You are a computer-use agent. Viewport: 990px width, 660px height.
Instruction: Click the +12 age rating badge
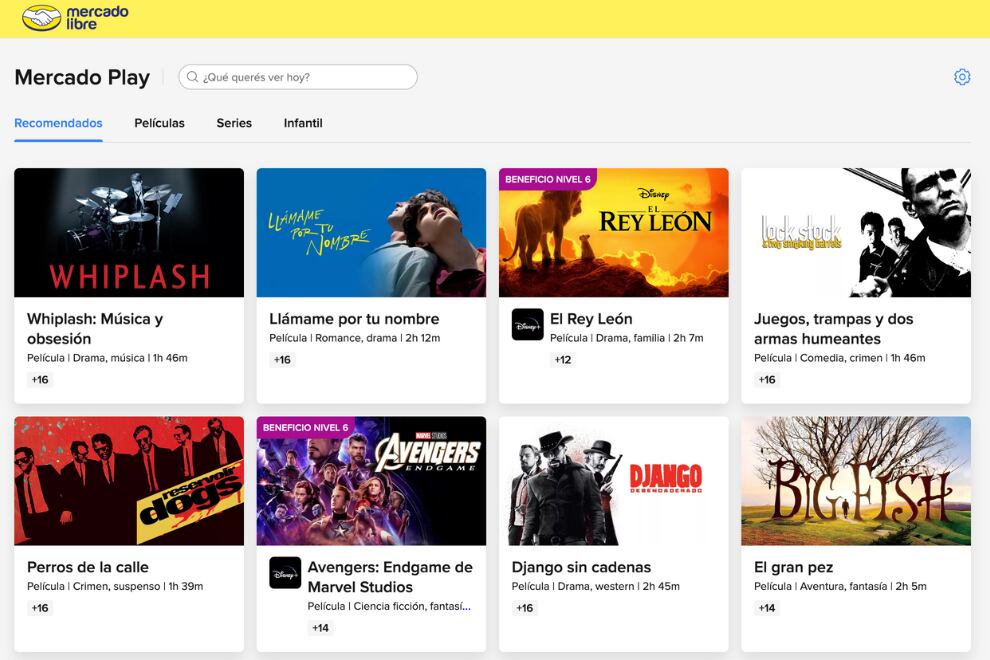tap(563, 359)
